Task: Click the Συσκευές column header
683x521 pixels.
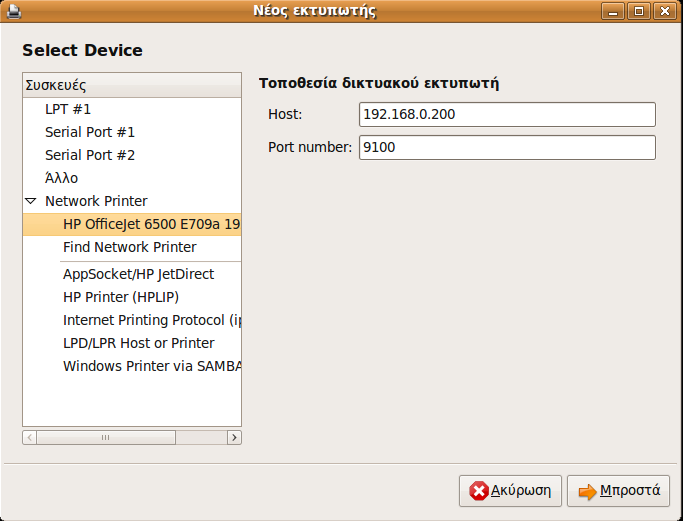Action: [132, 85]
